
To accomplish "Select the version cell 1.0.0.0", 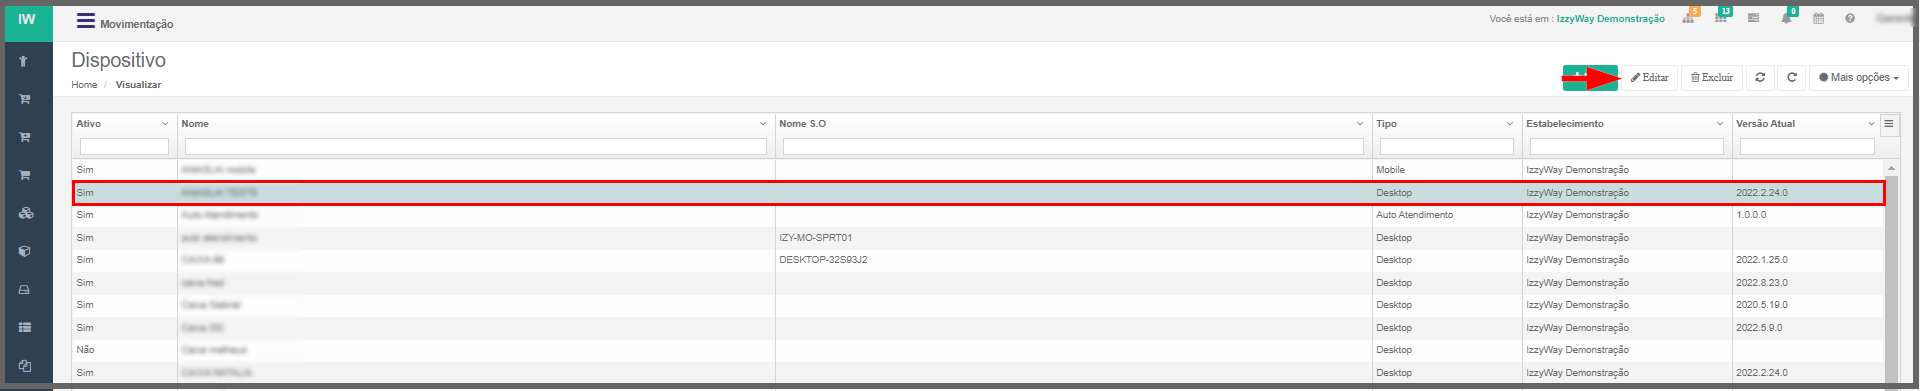I will coord(1751,215).
